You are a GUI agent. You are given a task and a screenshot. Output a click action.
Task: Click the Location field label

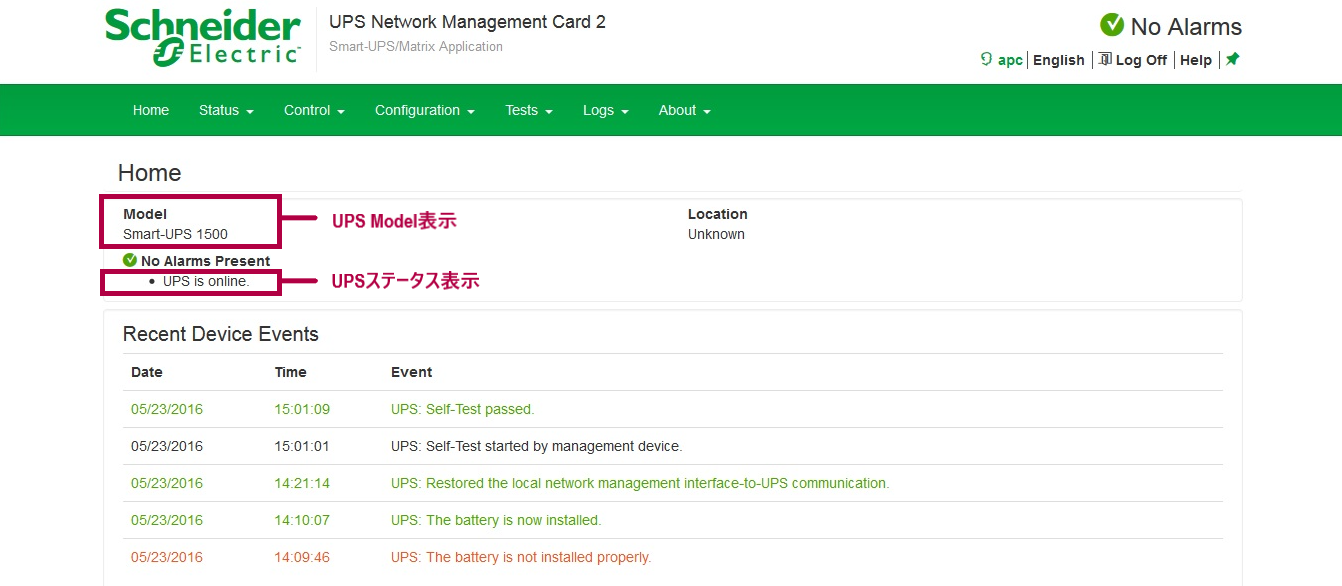click(x=718, y=214)
